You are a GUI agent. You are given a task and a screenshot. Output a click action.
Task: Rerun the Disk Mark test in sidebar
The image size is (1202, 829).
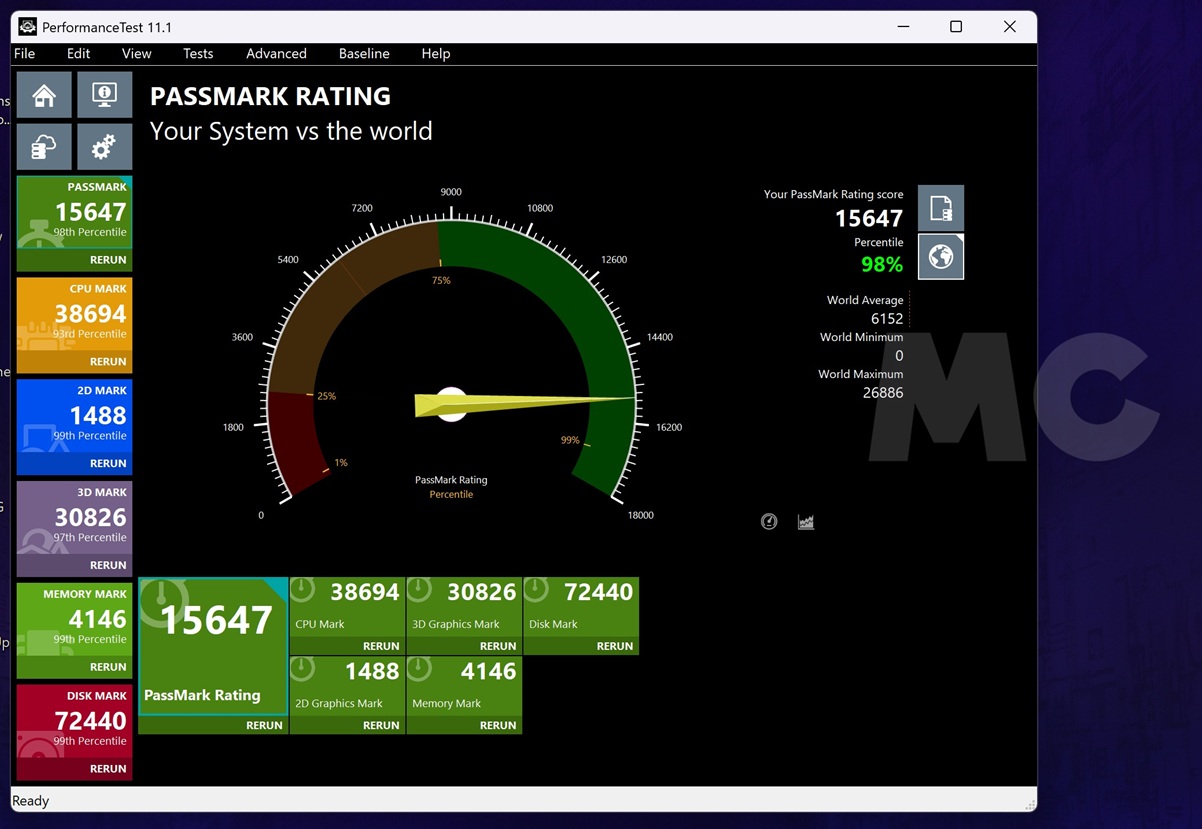click(108, 769)
